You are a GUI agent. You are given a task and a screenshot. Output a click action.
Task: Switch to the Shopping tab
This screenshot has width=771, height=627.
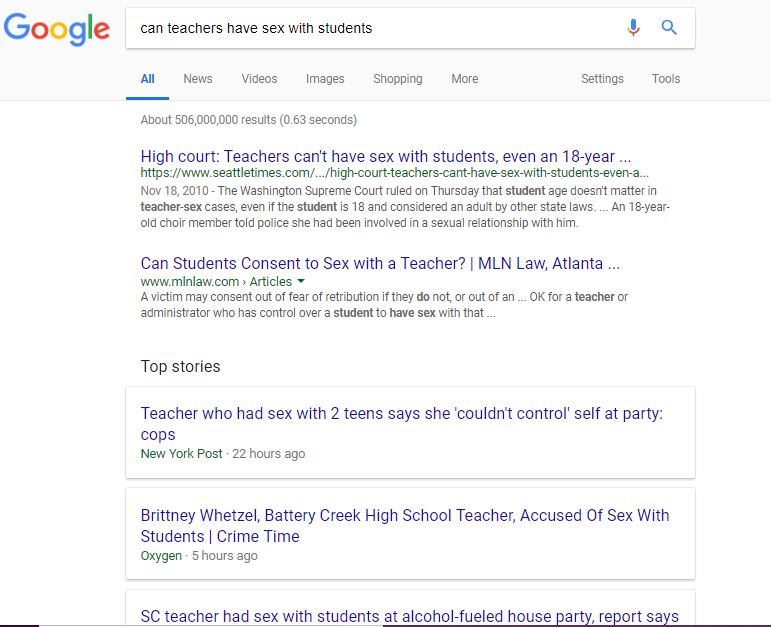pyautogui.click(x=397, y=79)
